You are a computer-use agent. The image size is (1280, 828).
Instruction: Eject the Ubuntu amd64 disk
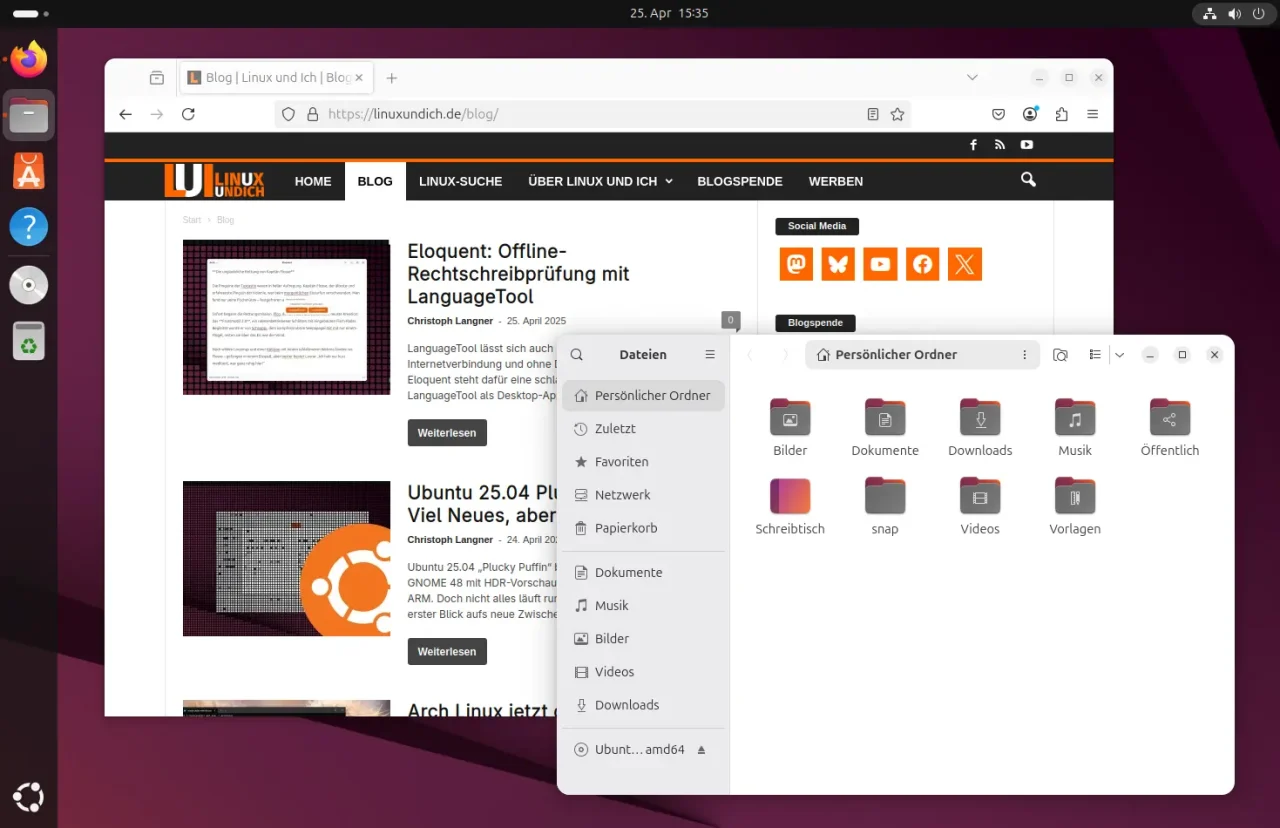pyautogui.click(x=701, y=749)
